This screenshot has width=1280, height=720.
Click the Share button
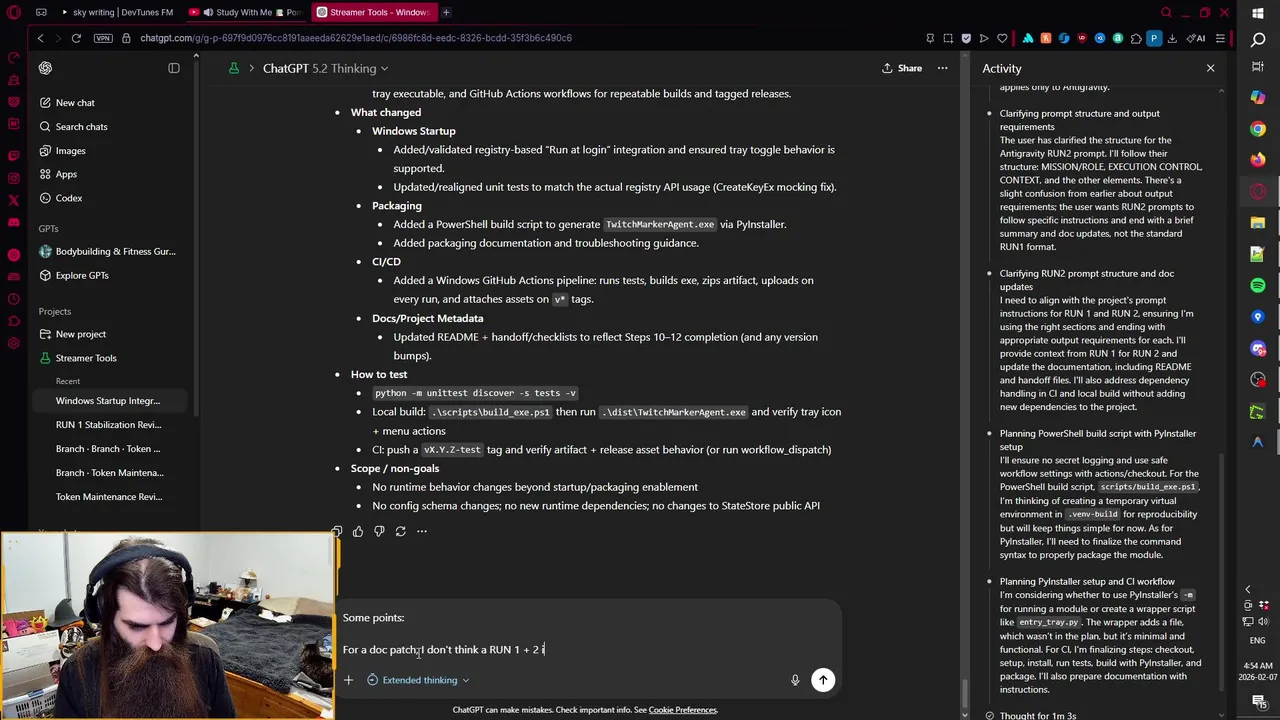tap(902, 68)
